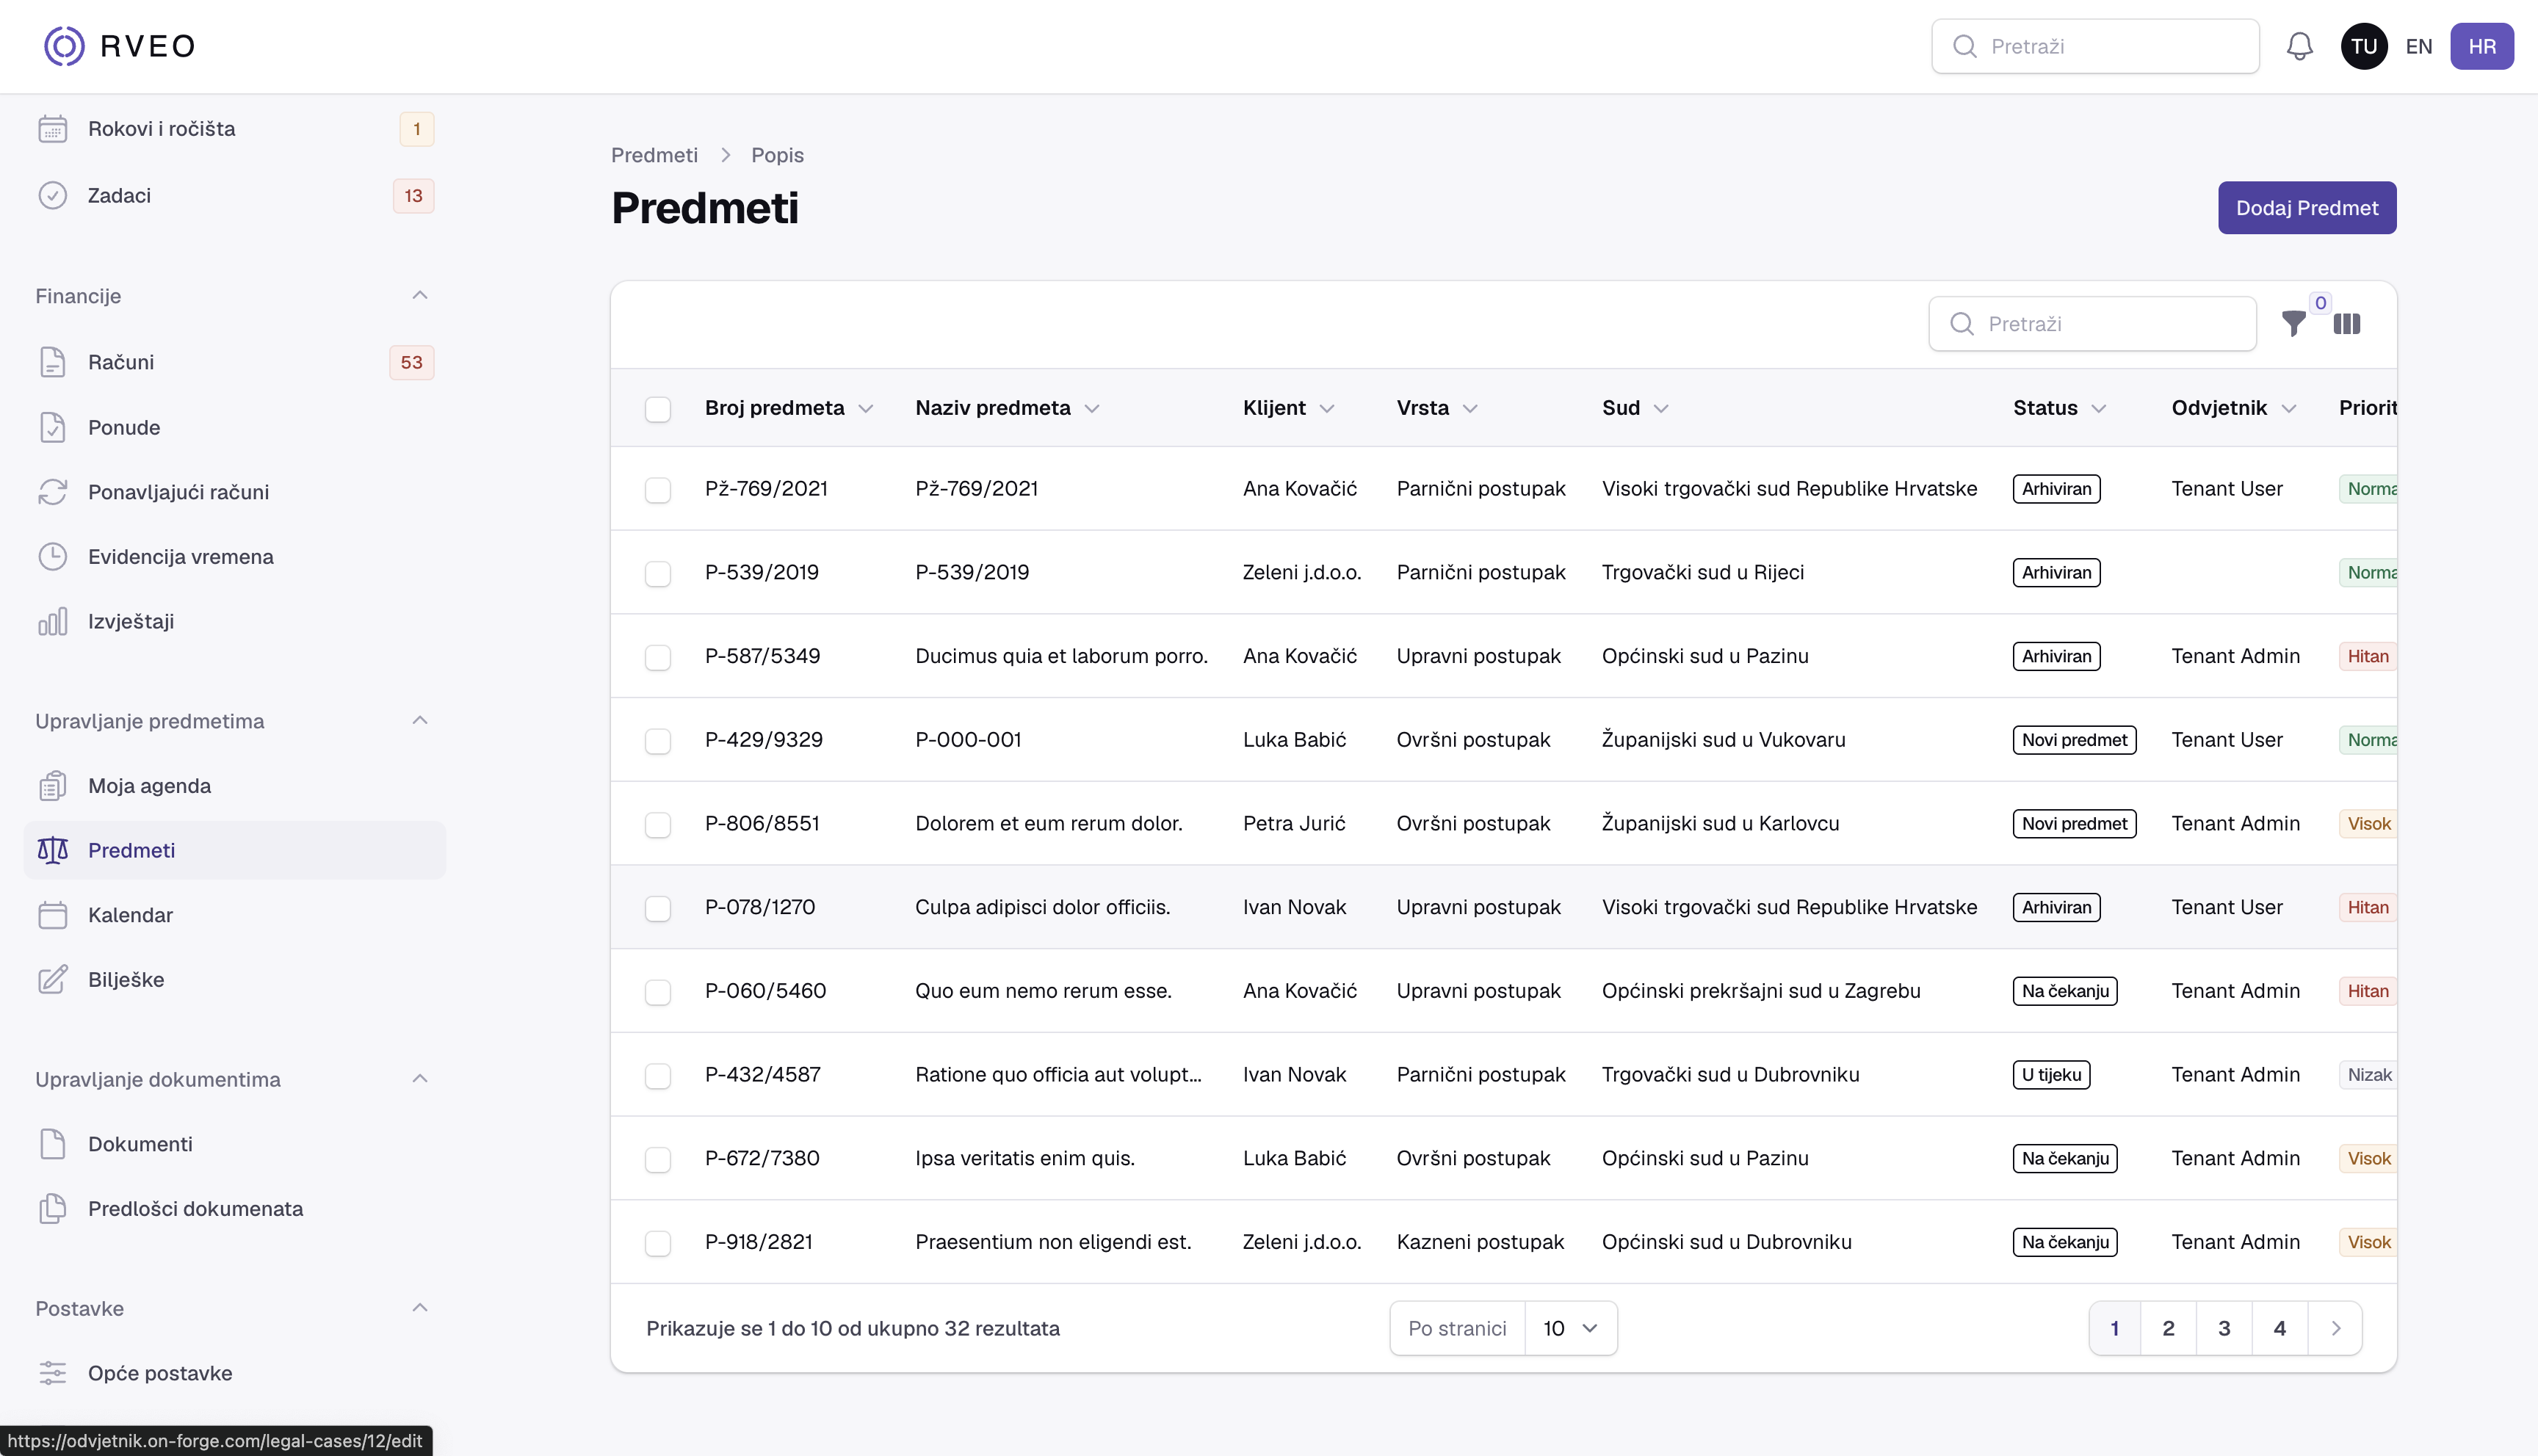Switch language to HR
The image size is (2538, 1456).
pos(2482,46)
